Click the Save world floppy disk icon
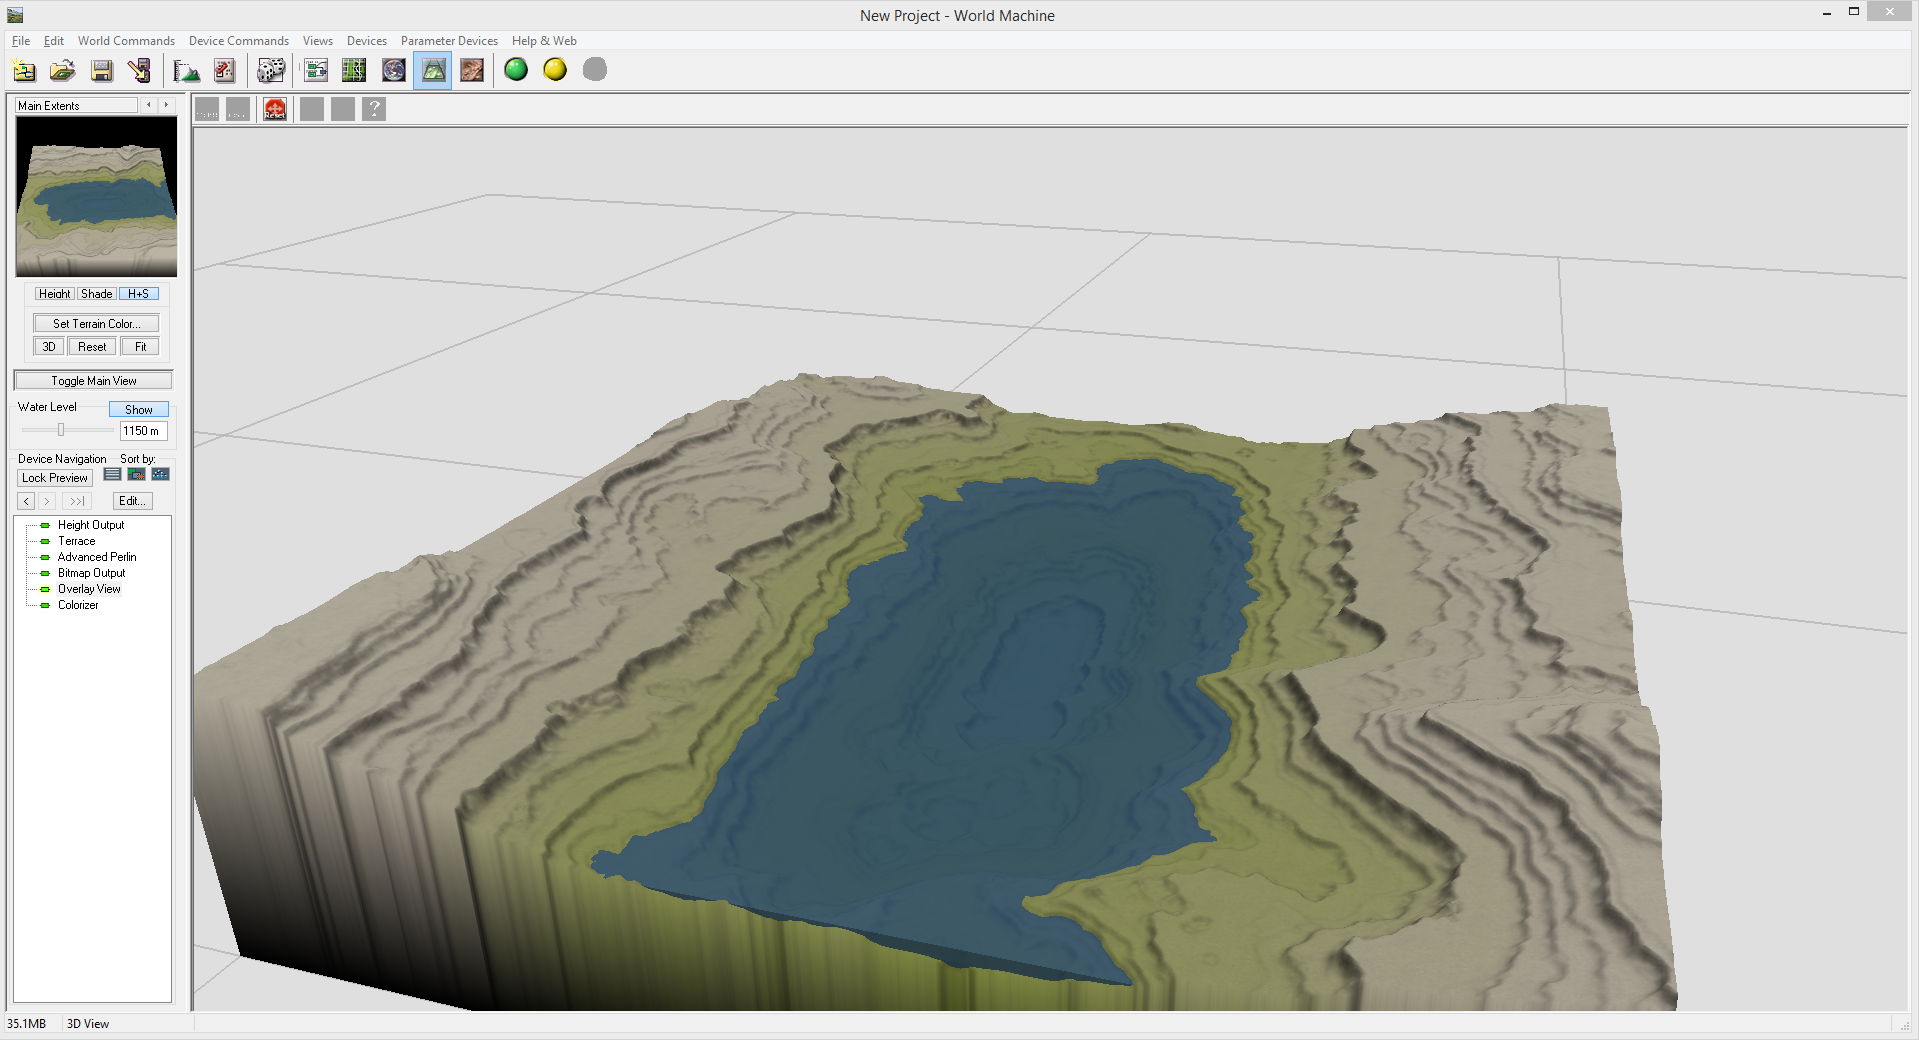The height and width of the screenshot is (1040, 1919). click(102, 70)
